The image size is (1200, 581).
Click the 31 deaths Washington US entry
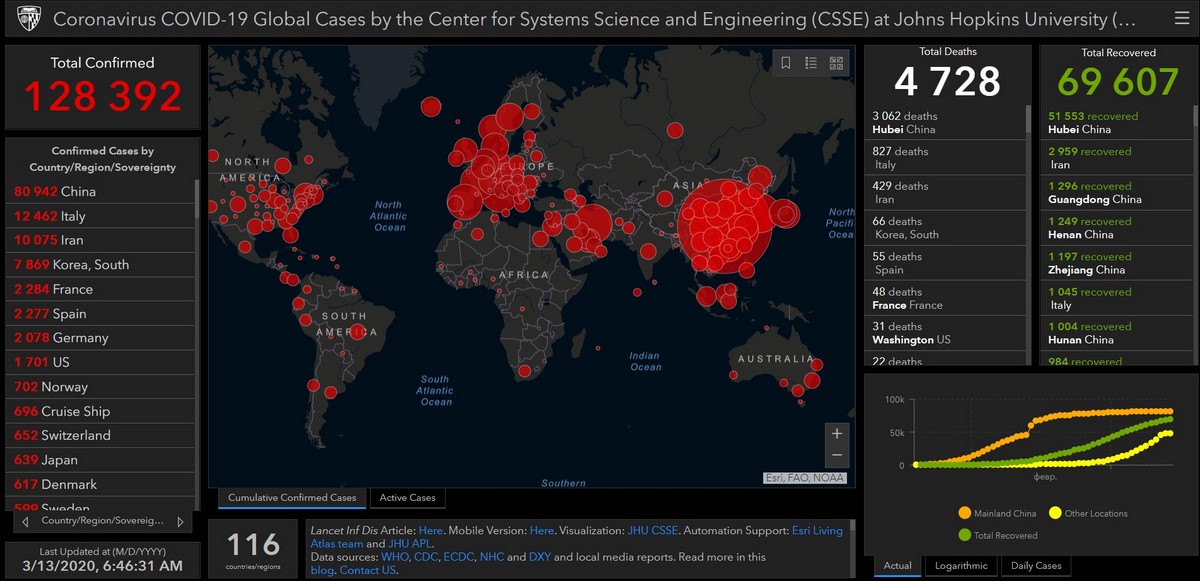[945, 333]
